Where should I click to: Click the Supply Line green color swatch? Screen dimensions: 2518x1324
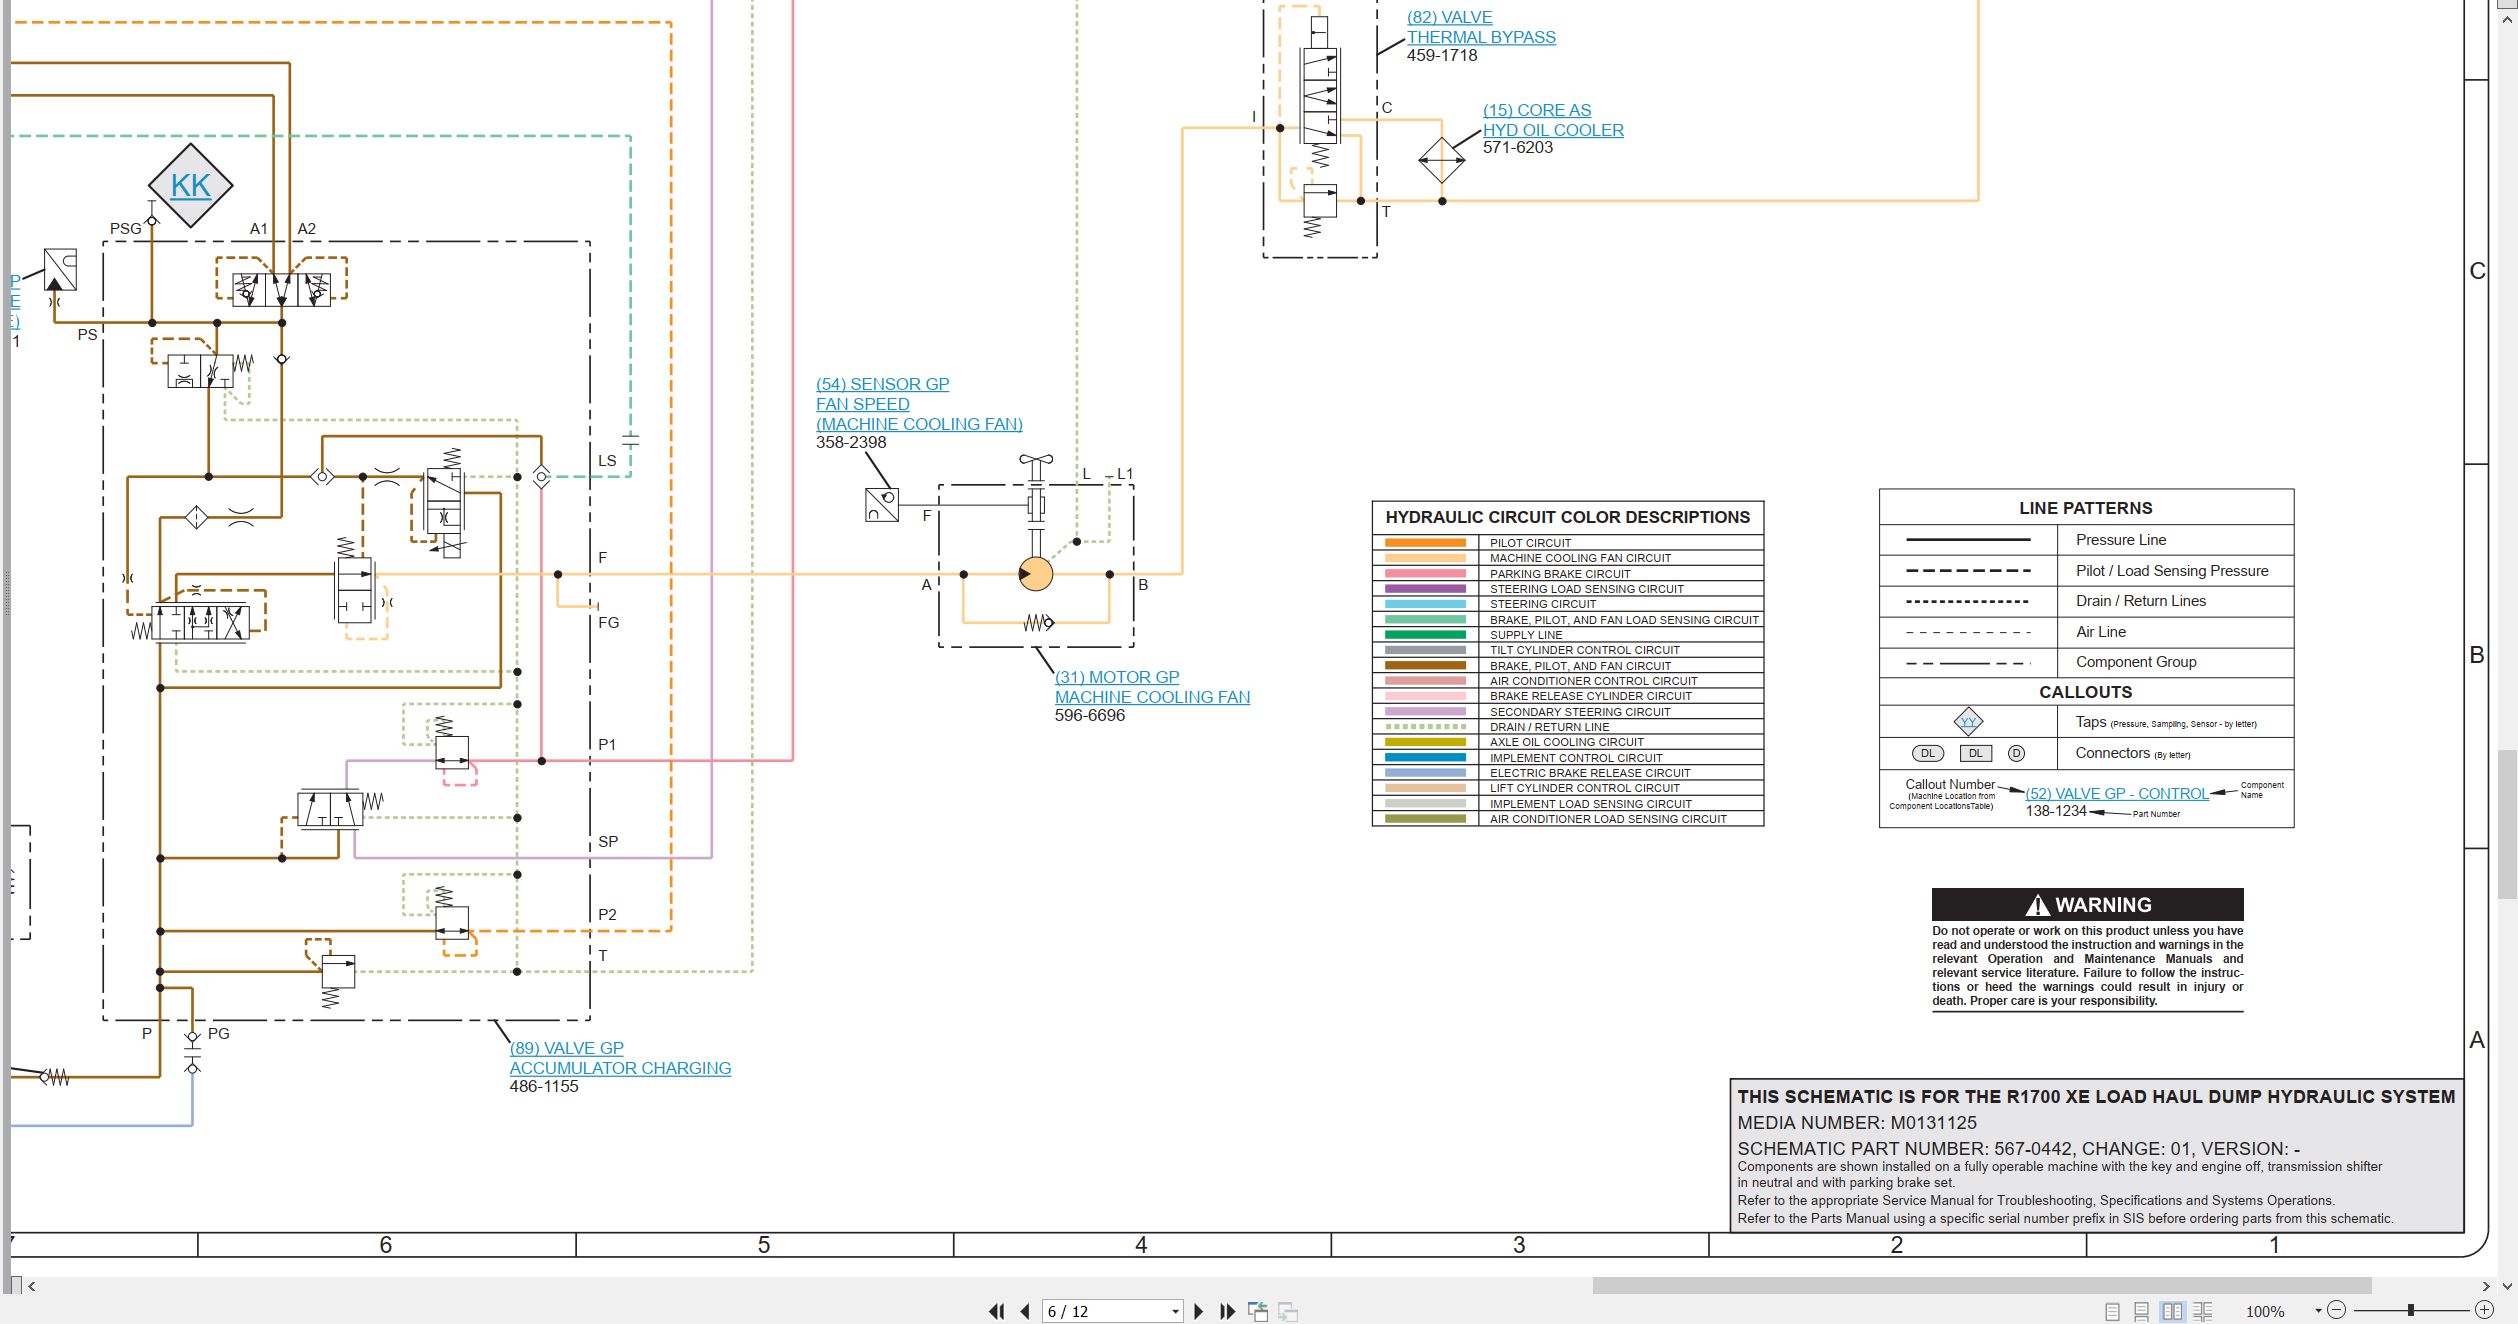point(1425,635)
